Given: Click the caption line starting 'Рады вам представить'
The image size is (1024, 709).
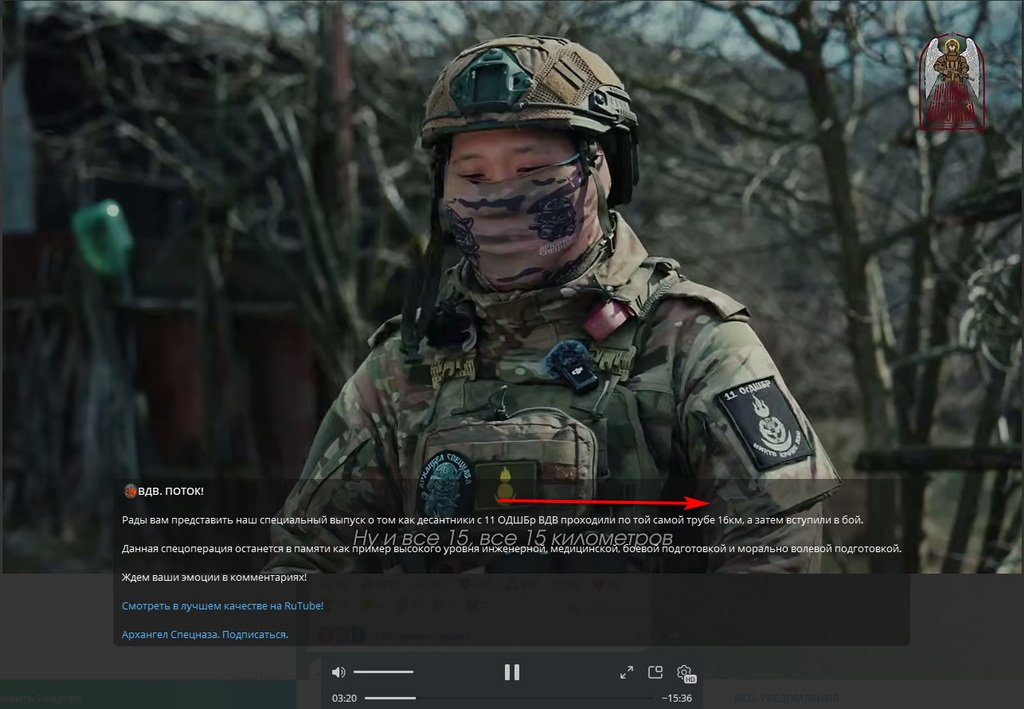Looking at the screenshot, I should pos(492,520).
